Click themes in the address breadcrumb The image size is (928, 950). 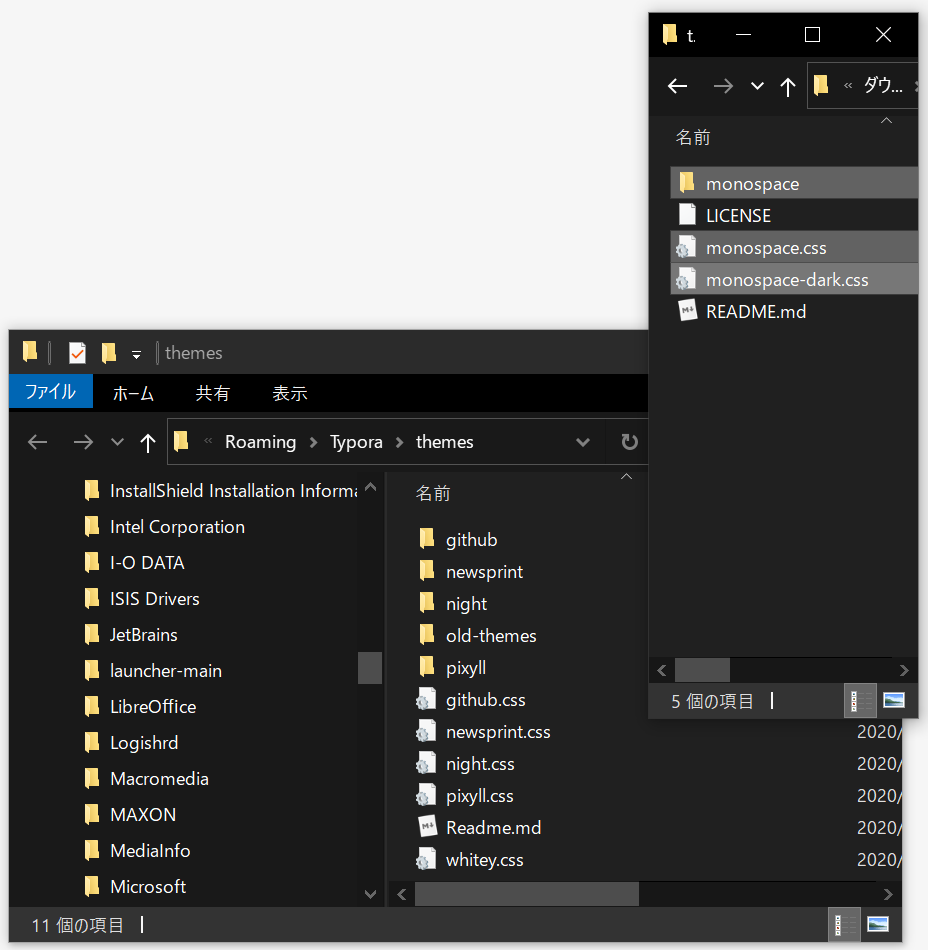(x=445, y=442)
